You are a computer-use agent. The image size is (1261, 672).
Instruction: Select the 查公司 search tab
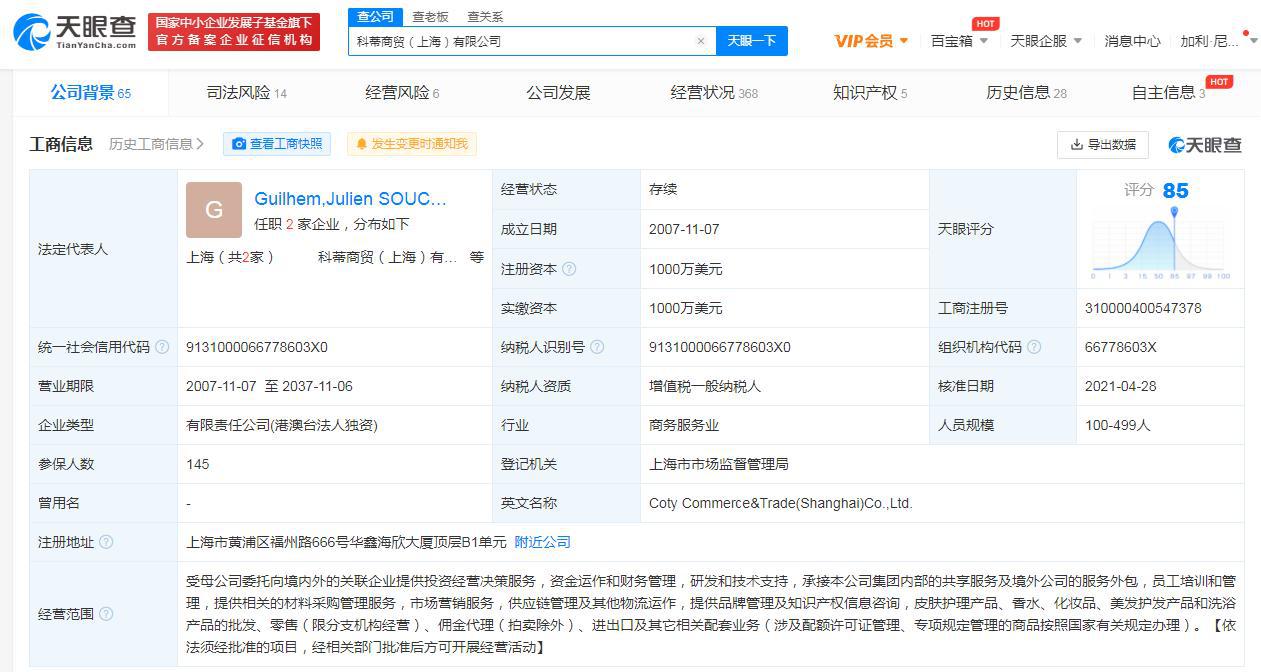[376, 16]
